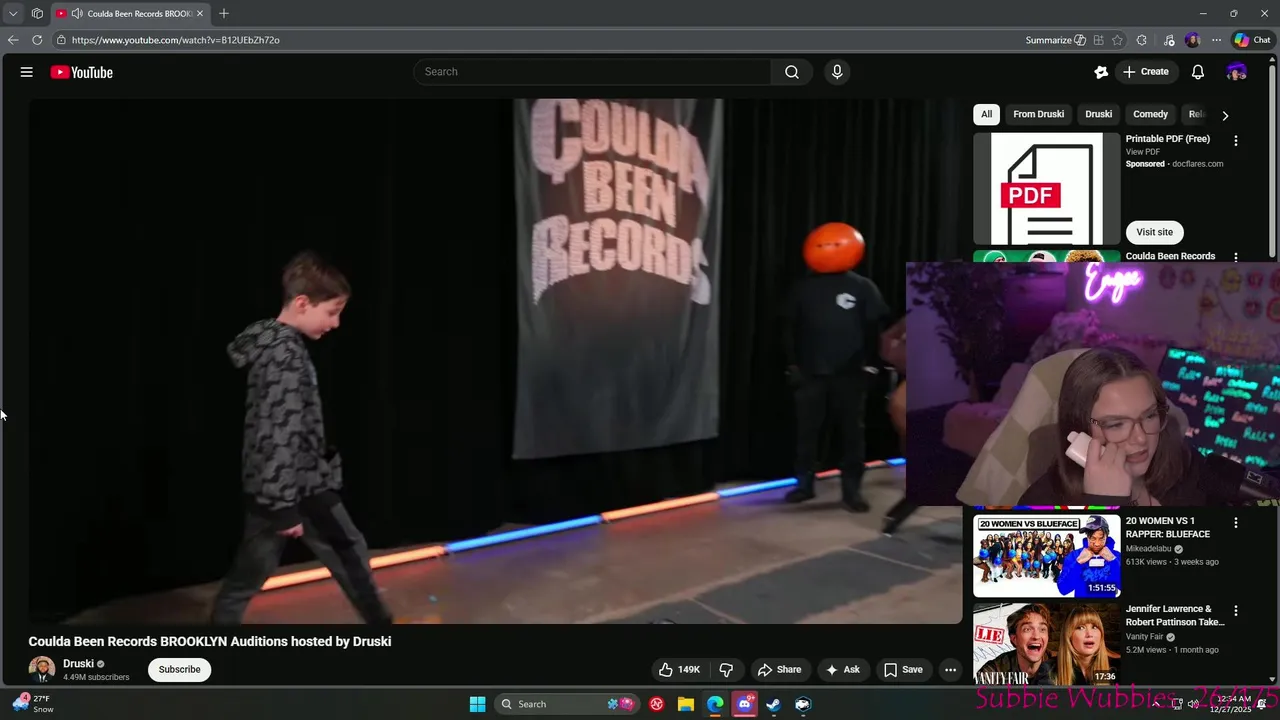
Task: Click the magnifier search button
Action: 792,72
